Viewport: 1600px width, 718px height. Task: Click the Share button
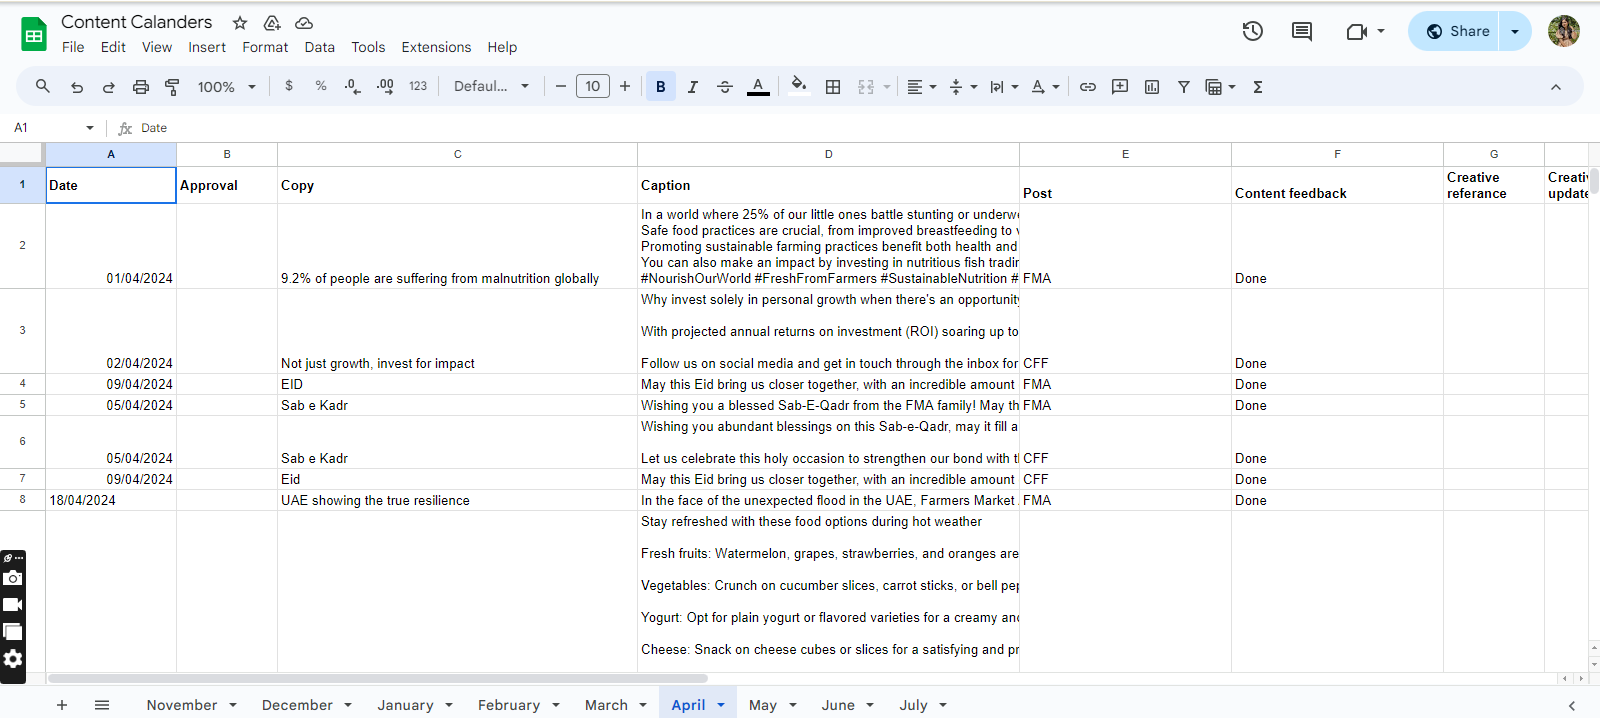pyautogui.click(x=1458, y=31)
